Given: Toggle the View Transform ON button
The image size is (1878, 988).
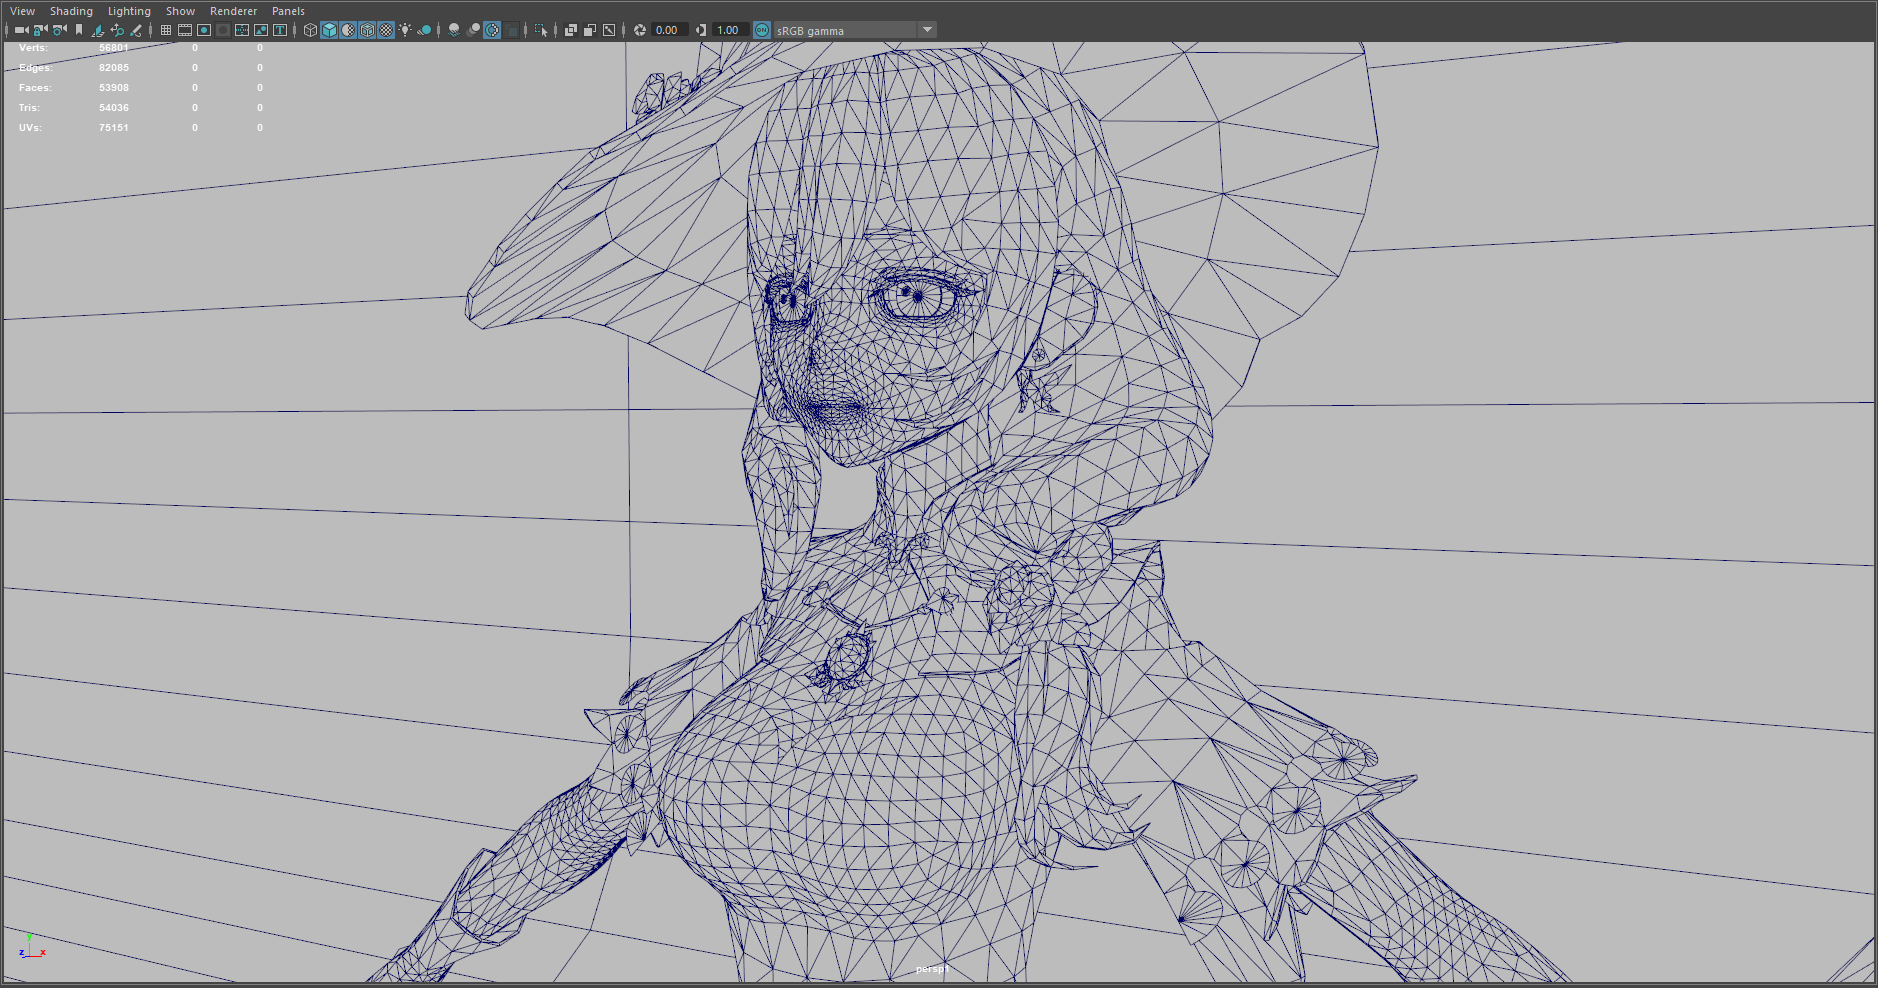Looking at the screenshot, I should (x=762, y=30).
